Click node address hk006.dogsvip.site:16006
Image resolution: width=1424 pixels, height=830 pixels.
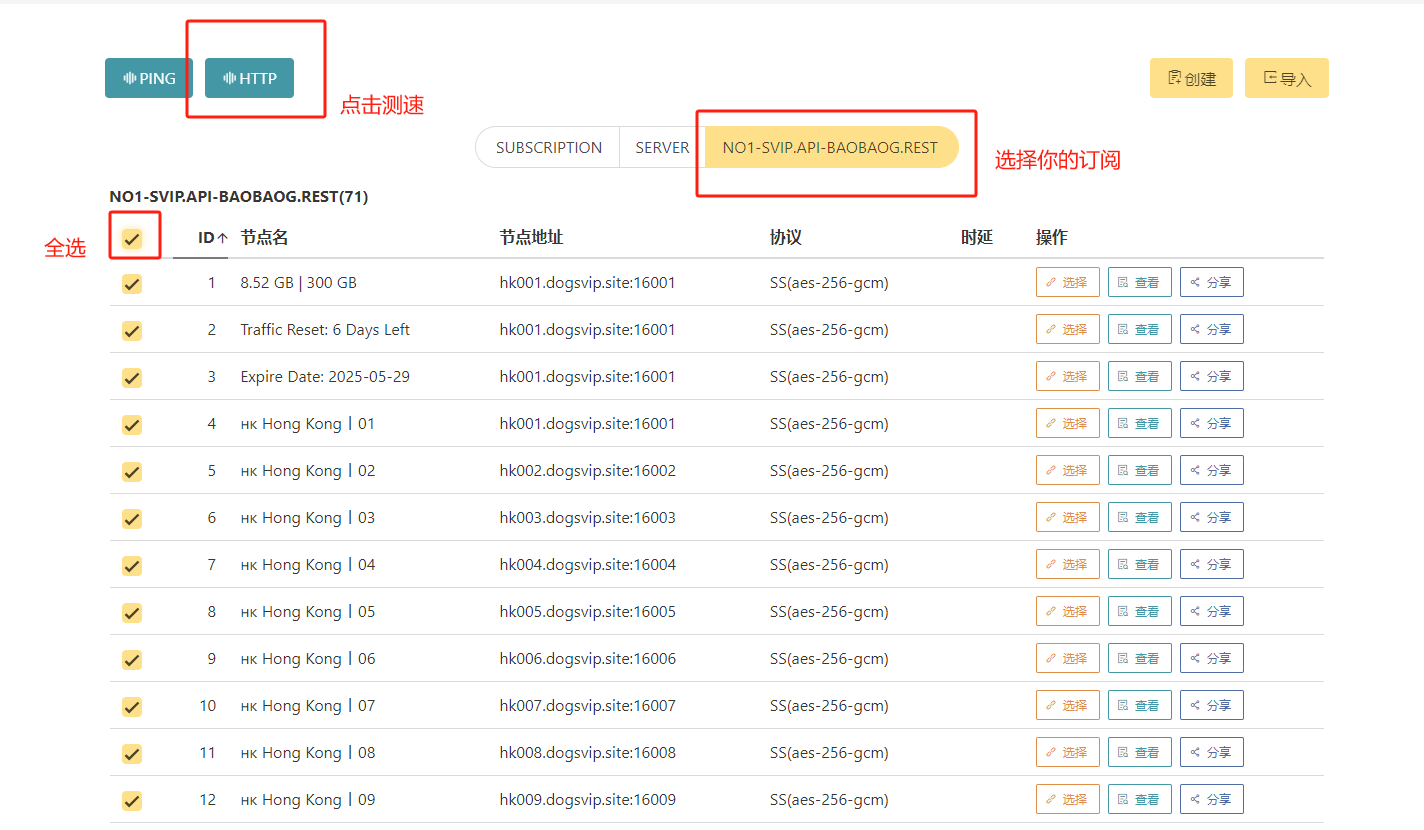click(587, 659)
